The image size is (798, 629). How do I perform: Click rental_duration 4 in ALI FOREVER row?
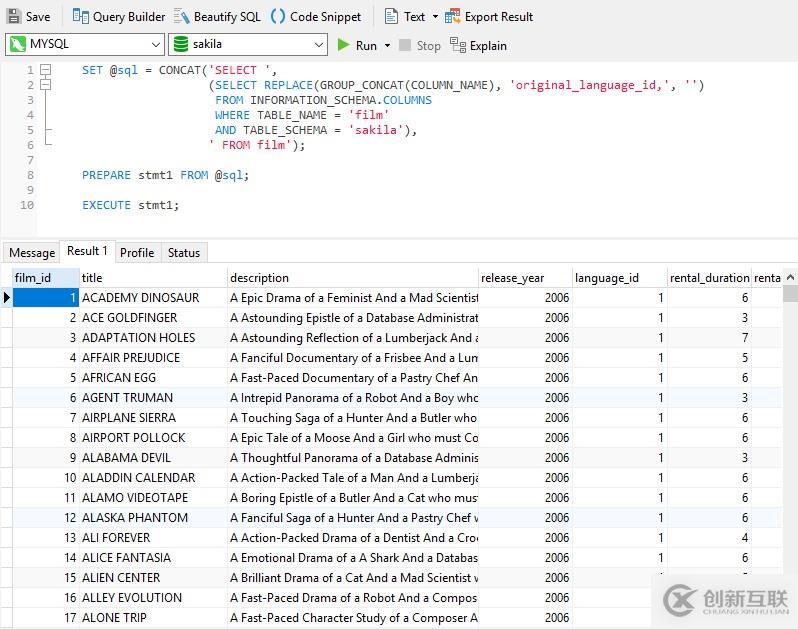[709, 538]
